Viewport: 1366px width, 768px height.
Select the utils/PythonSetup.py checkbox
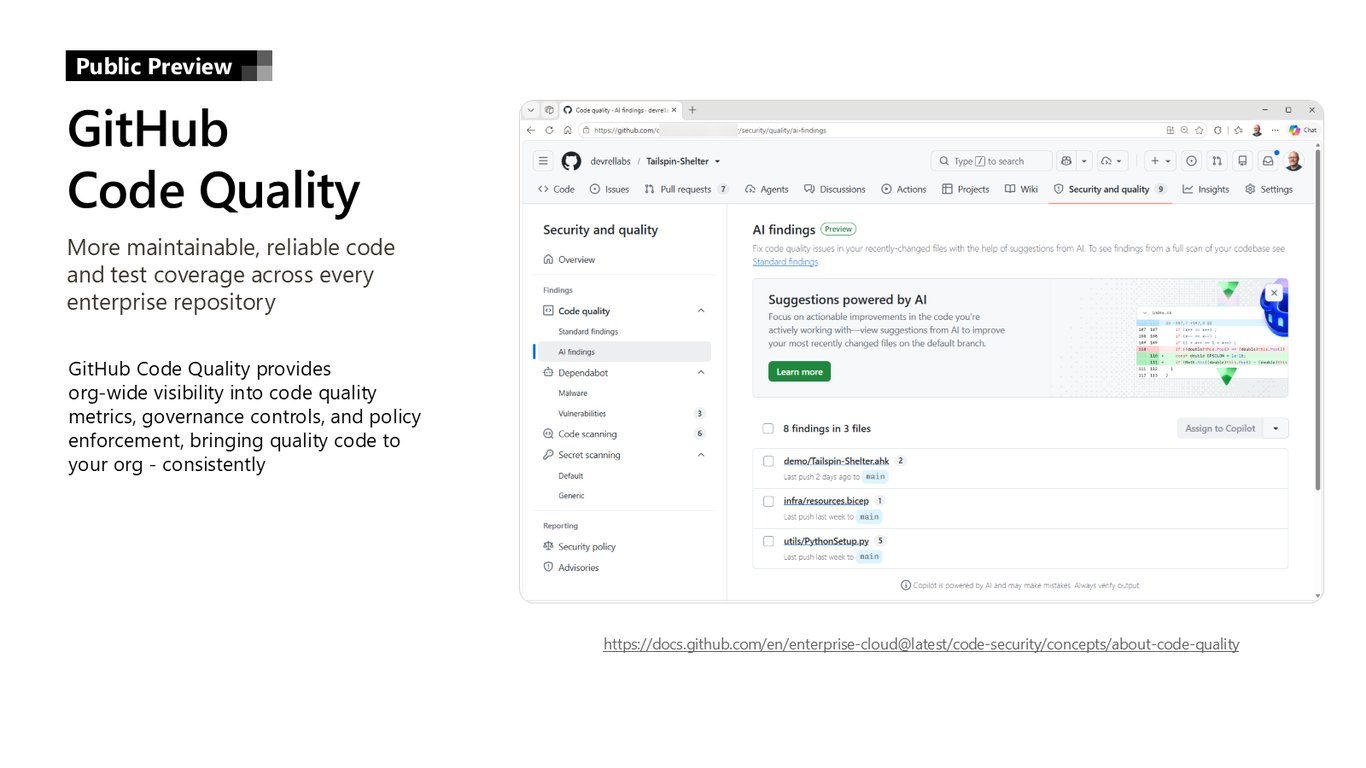(768, 541)
